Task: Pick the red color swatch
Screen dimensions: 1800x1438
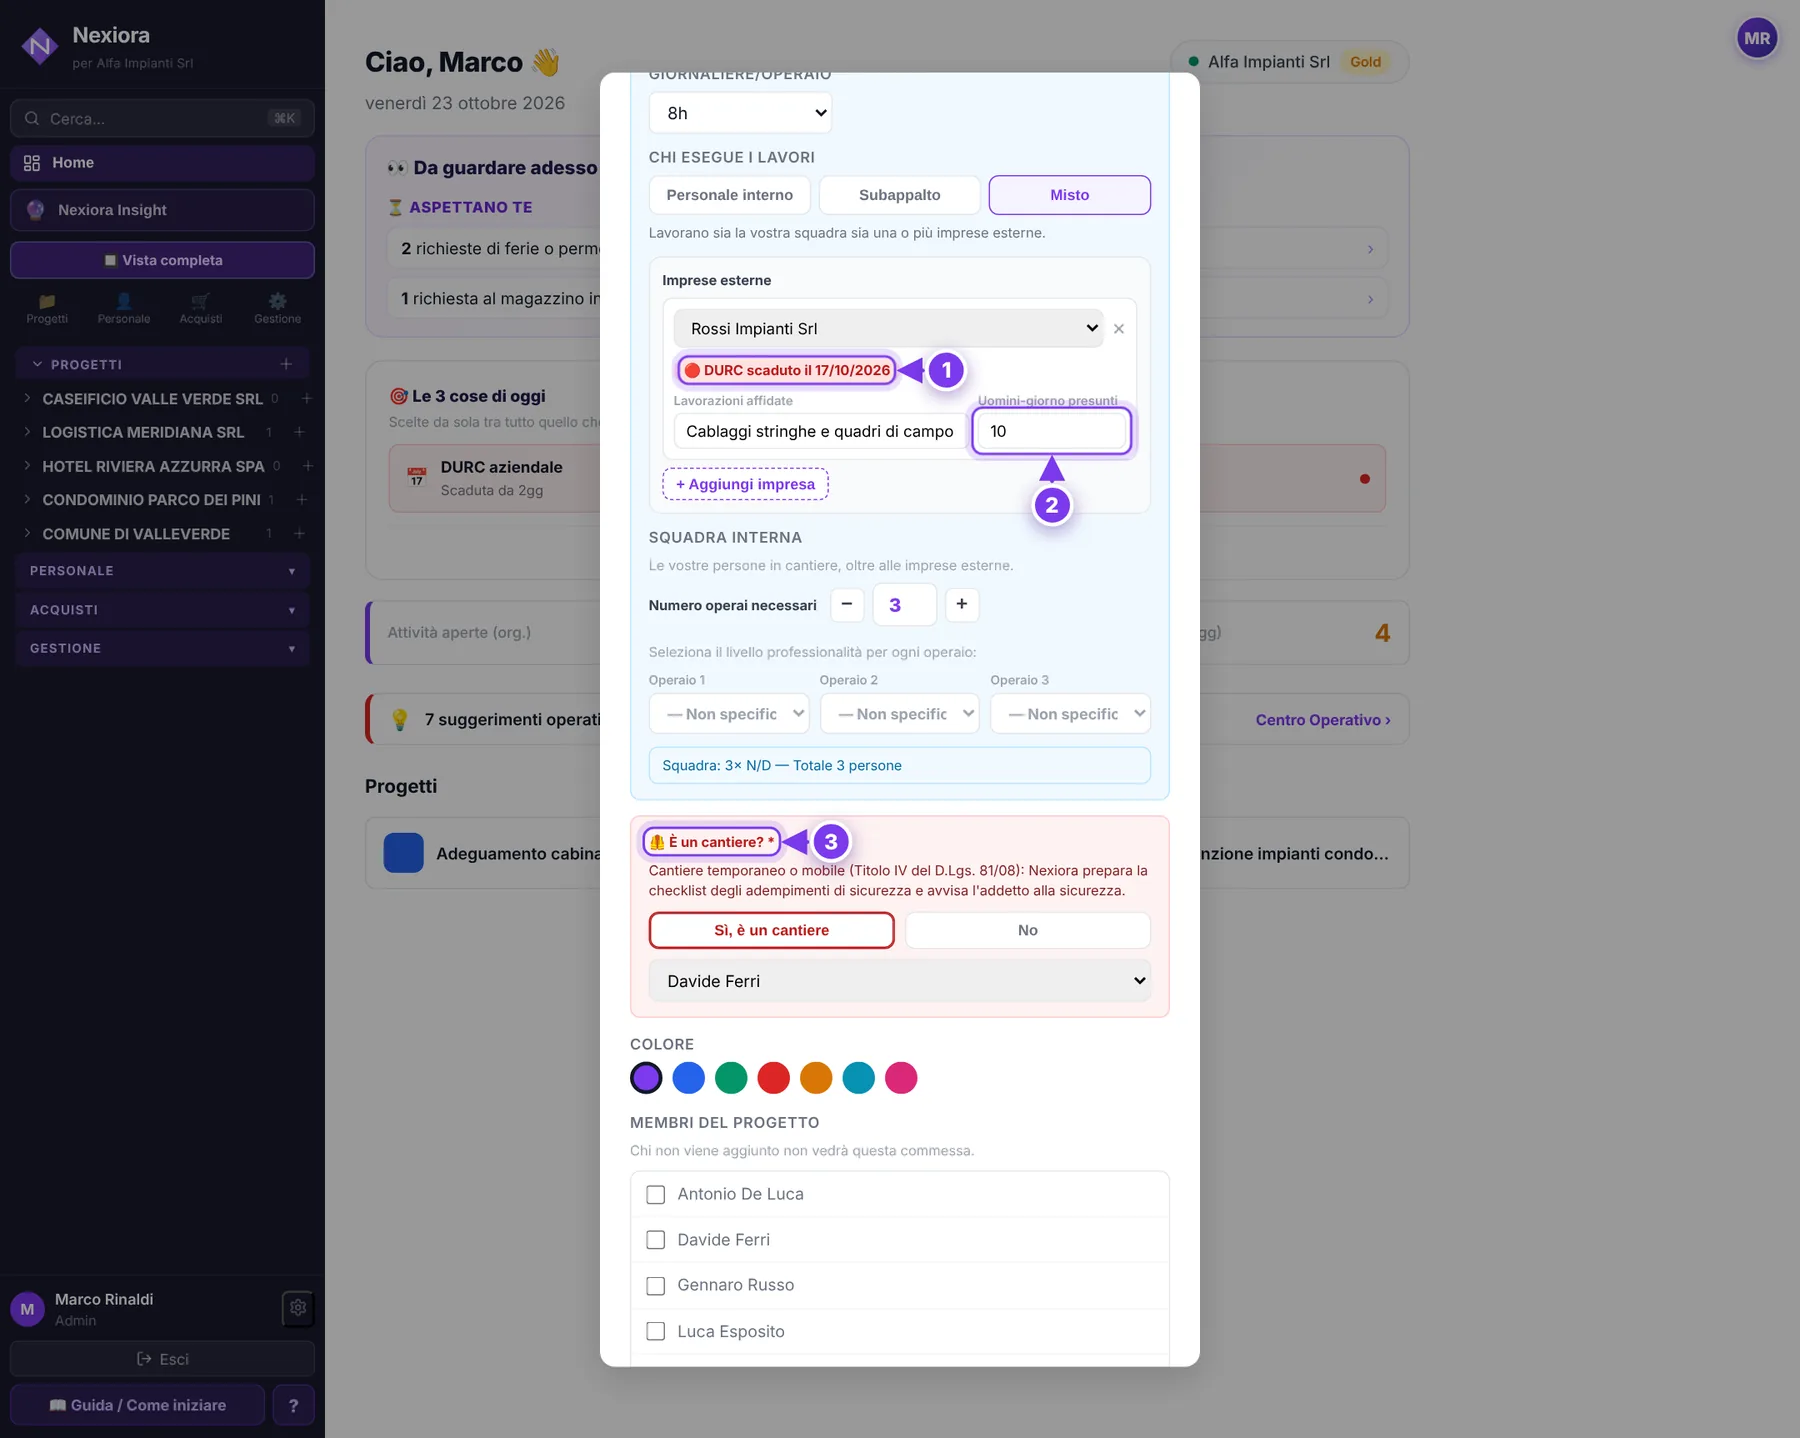Action: 774,1078
